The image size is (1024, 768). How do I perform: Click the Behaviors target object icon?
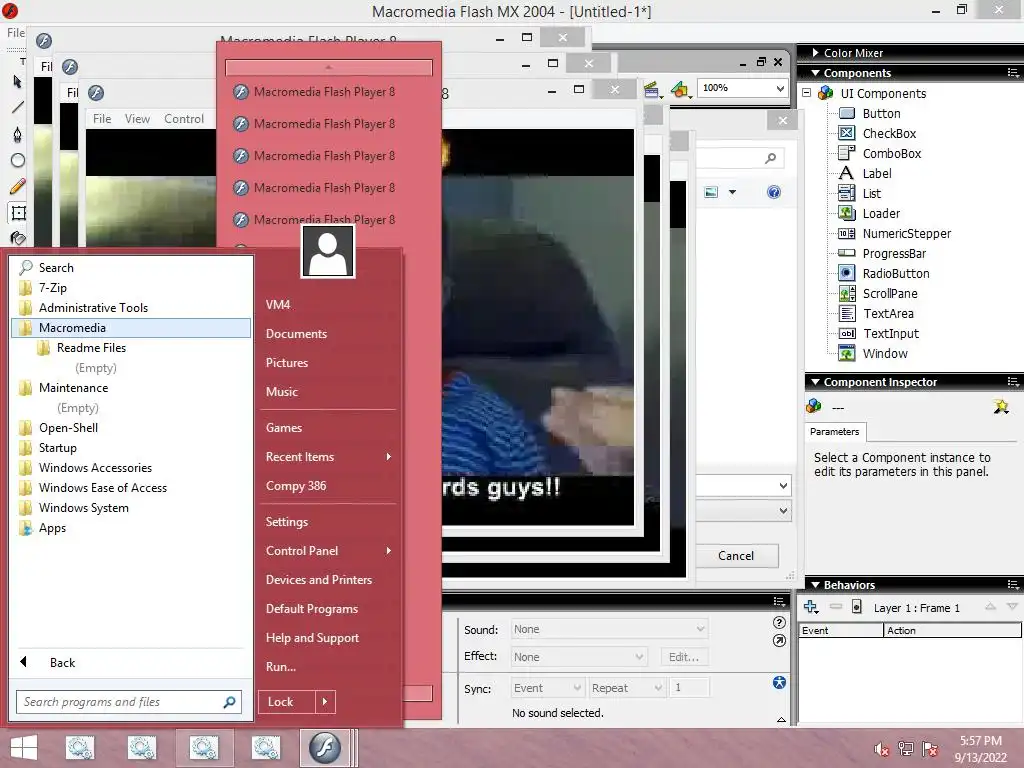[x=857, y=607]
